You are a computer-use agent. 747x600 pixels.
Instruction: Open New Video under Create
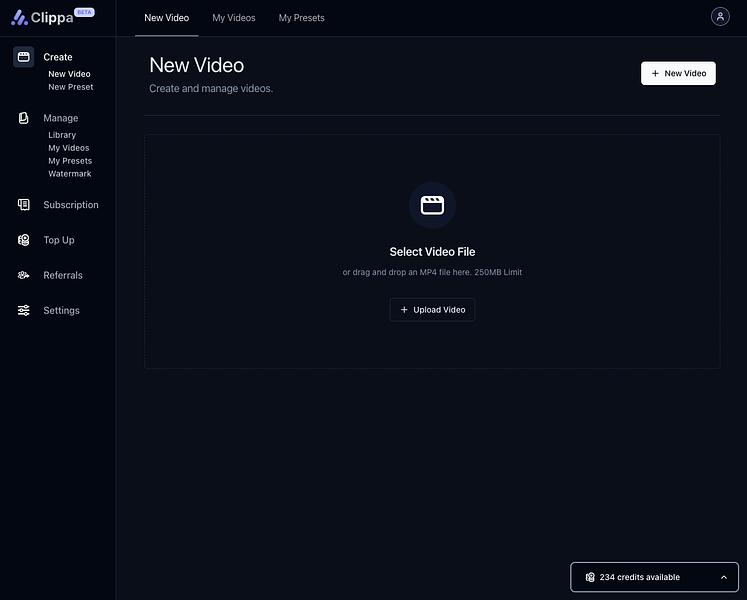pyautogui.click(x=69, y=74)
